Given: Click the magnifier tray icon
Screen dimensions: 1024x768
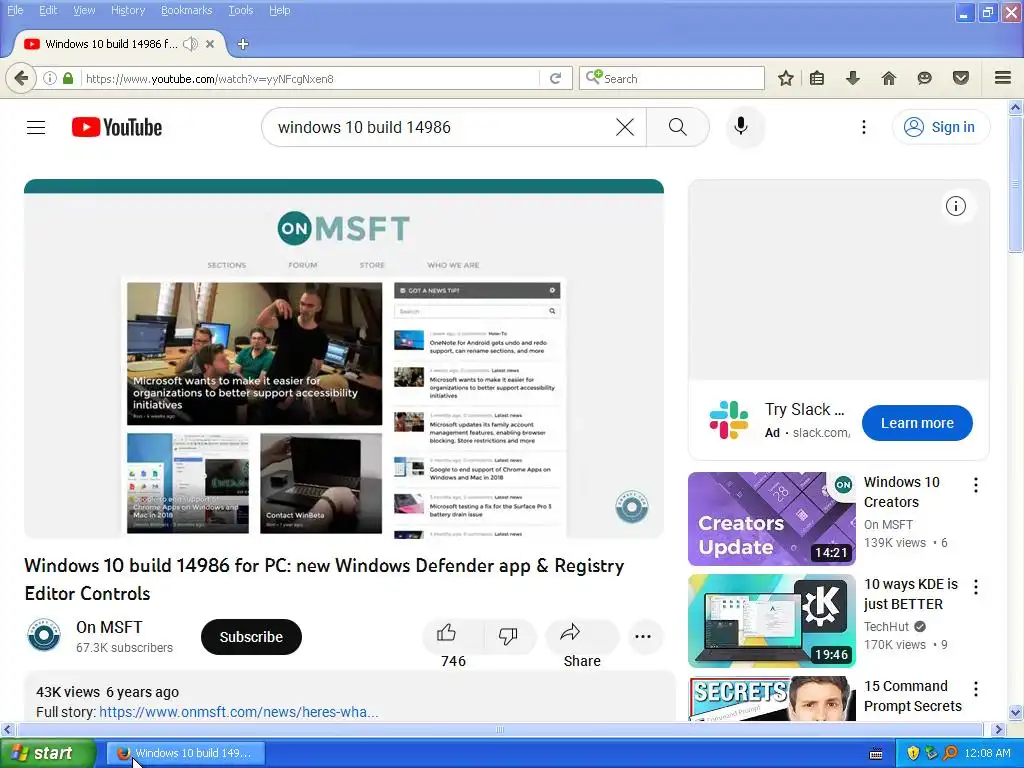Looking at the screenshot, I should pyautogui.click(x=950, y=753).
